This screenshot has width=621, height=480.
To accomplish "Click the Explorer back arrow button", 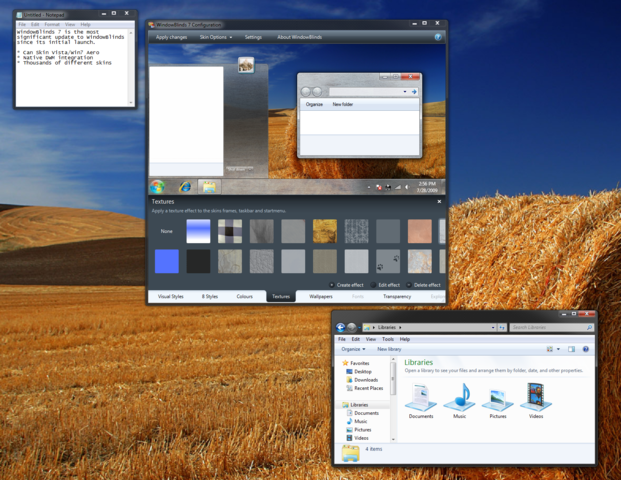I will (x=340, y=327).
